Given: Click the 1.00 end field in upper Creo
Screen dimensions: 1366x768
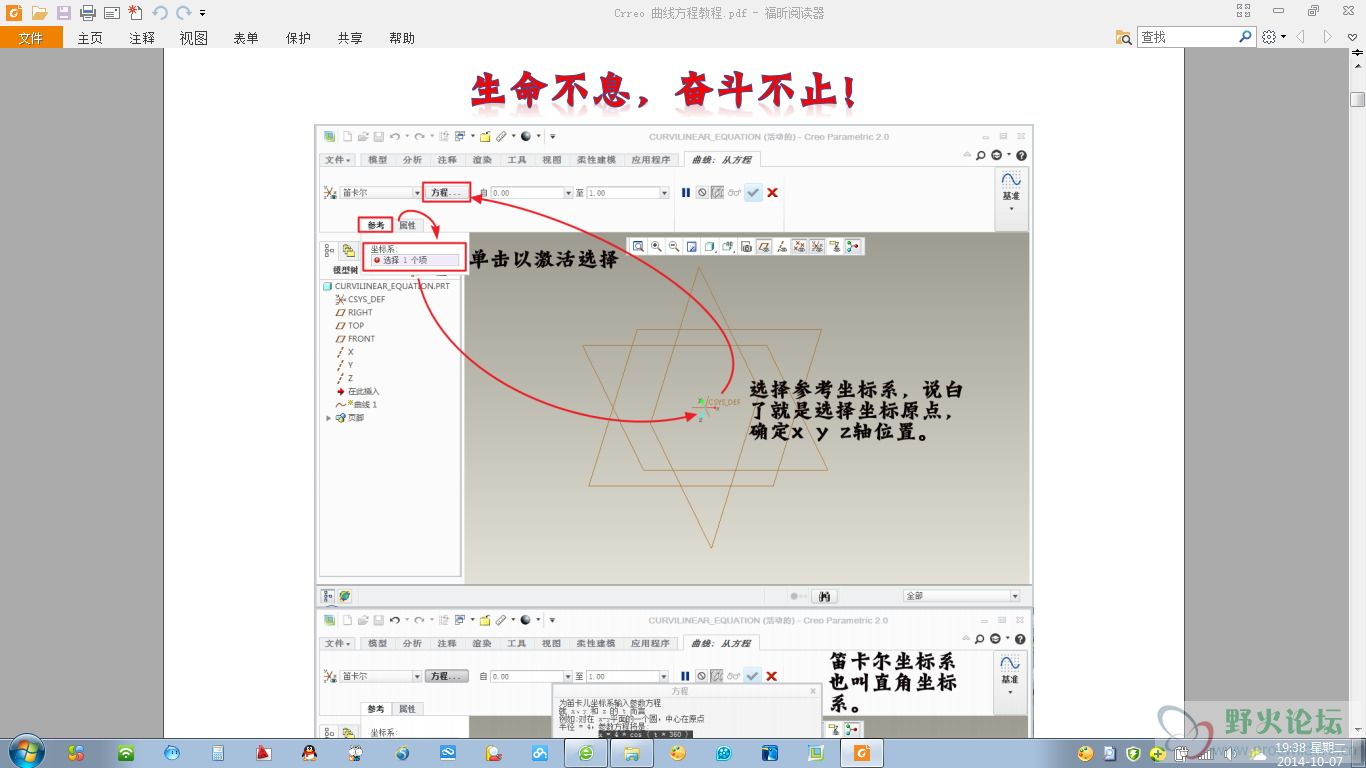Looking at the screenshot, I should [x=627, y=192].
